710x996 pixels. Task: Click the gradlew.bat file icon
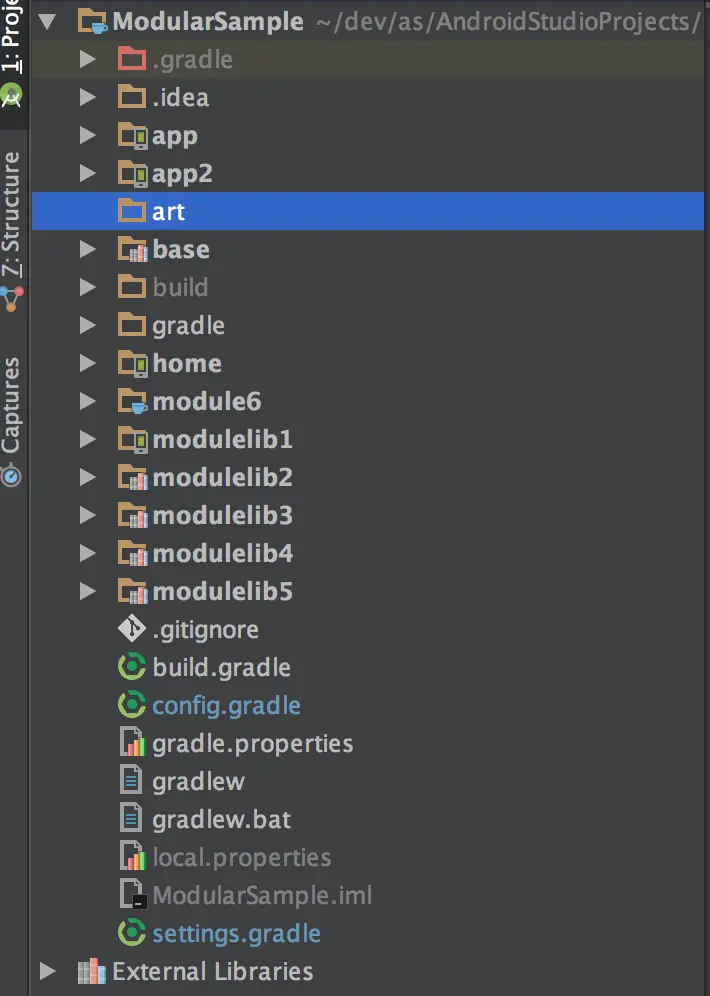tap(131, 818)
